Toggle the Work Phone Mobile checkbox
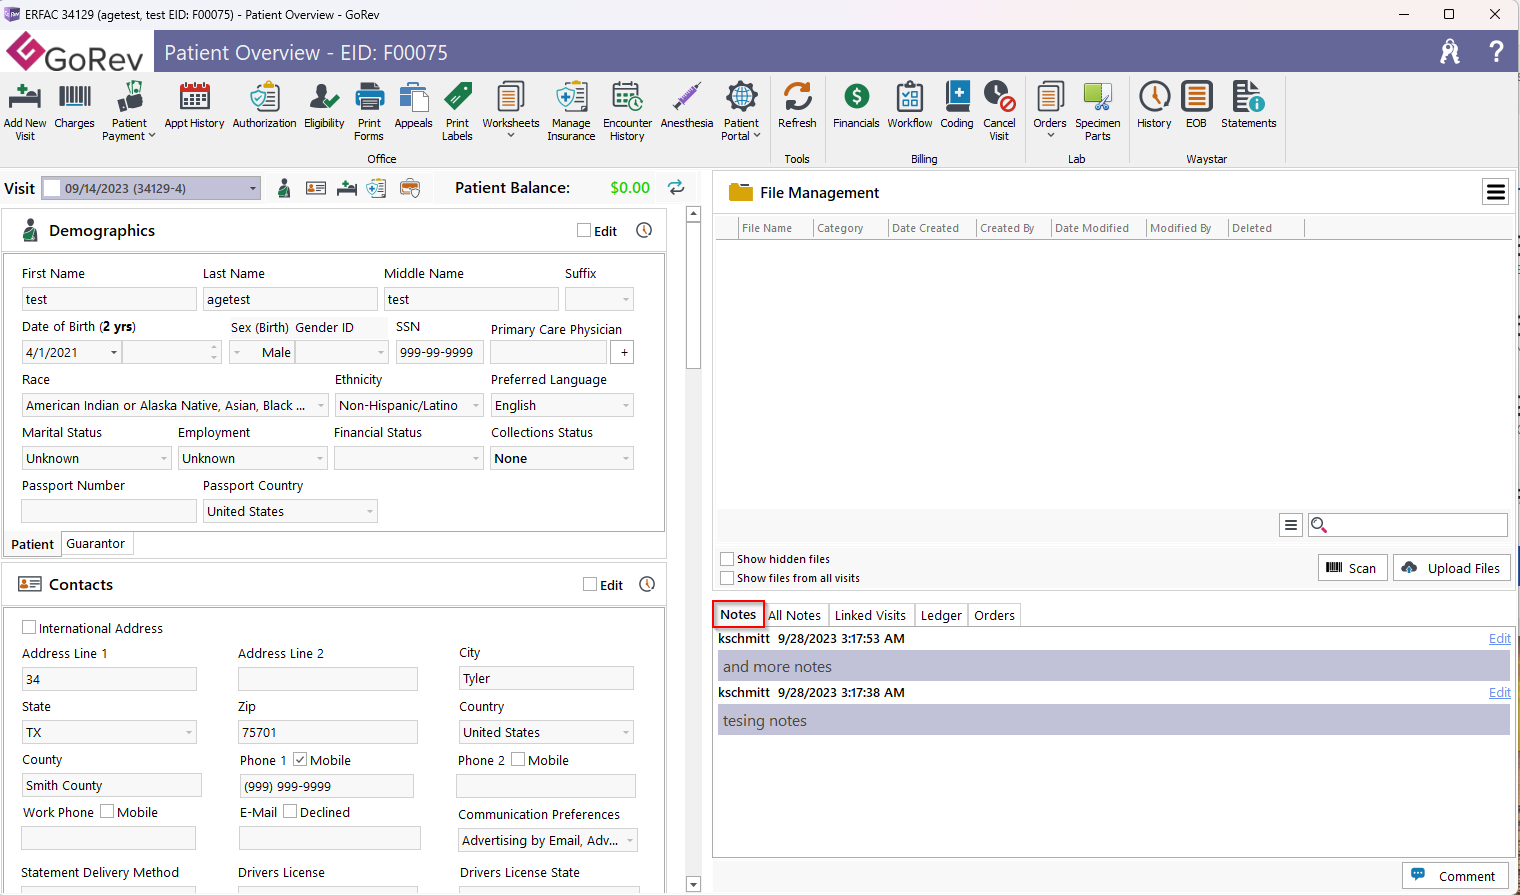 tap(107, 811)
